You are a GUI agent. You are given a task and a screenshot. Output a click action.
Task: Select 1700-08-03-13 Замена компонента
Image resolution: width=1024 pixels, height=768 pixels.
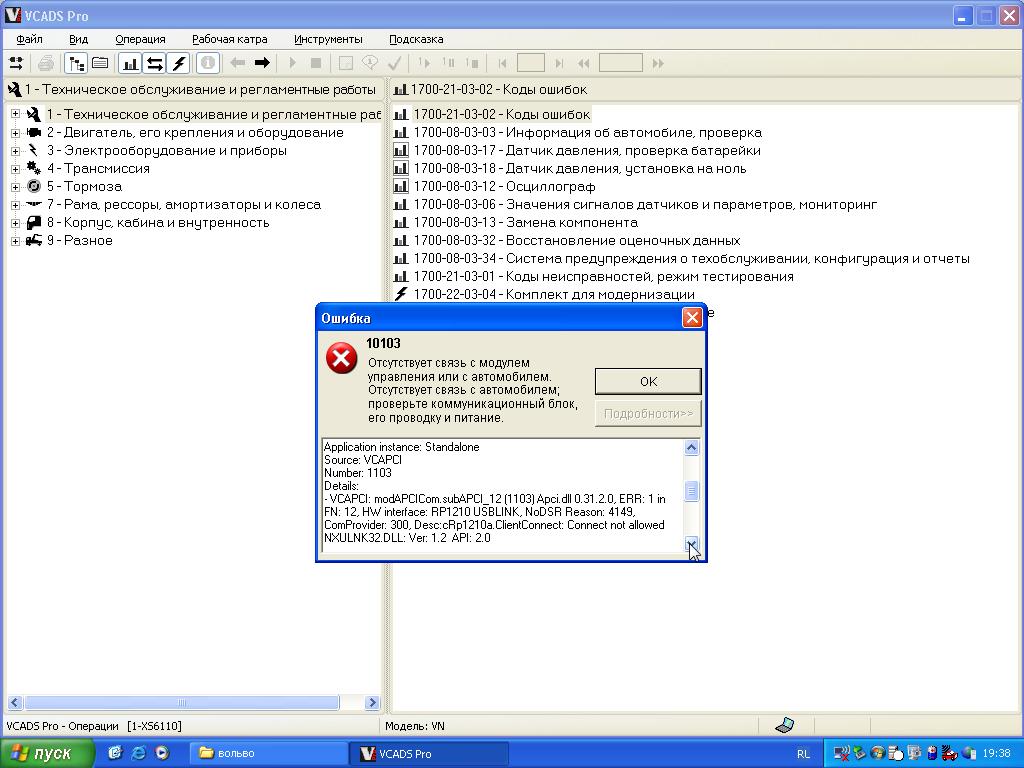[525, 223]
